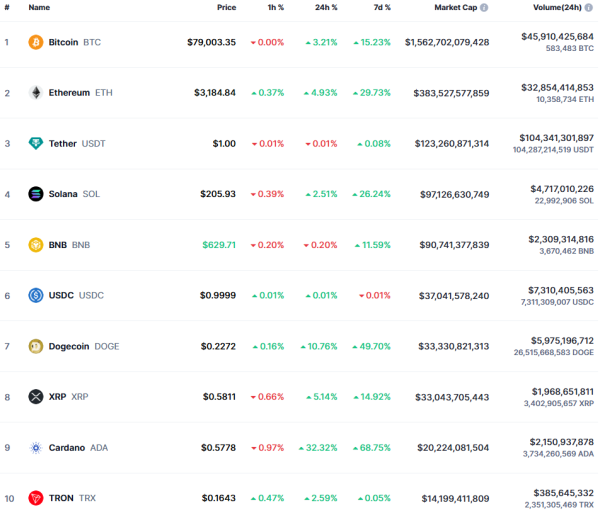Open the Market Cap info tooltip icon

[484, 8]
